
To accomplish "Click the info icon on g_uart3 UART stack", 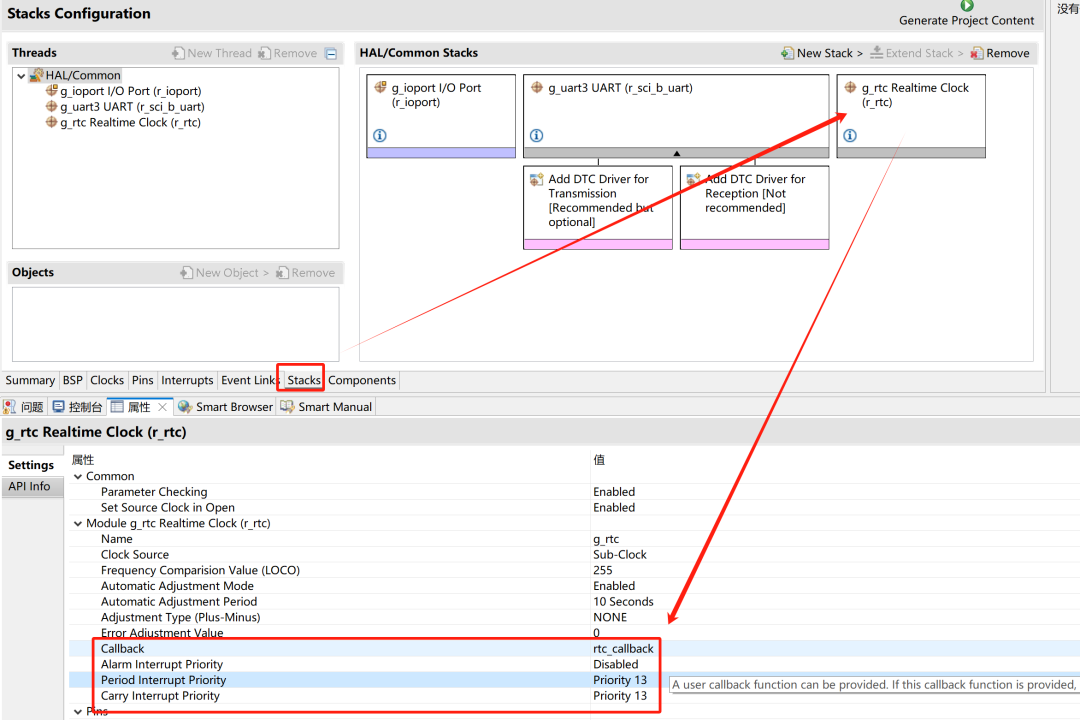I will (x=537, y=136).
